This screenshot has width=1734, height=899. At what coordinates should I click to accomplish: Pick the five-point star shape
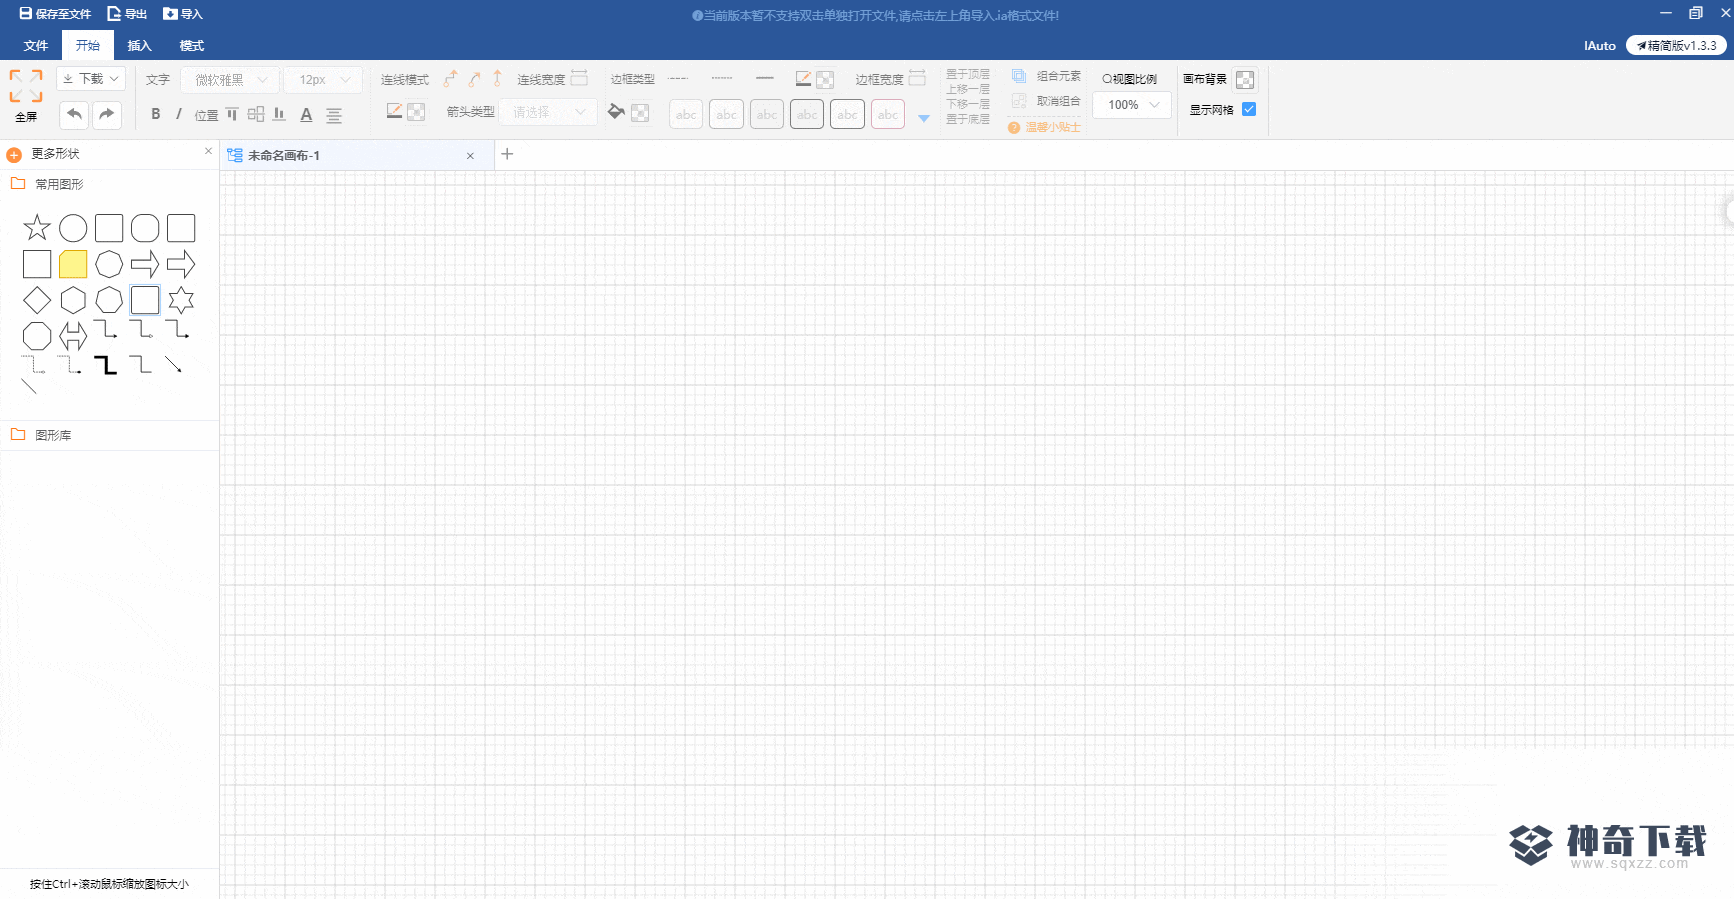[37, 228]
